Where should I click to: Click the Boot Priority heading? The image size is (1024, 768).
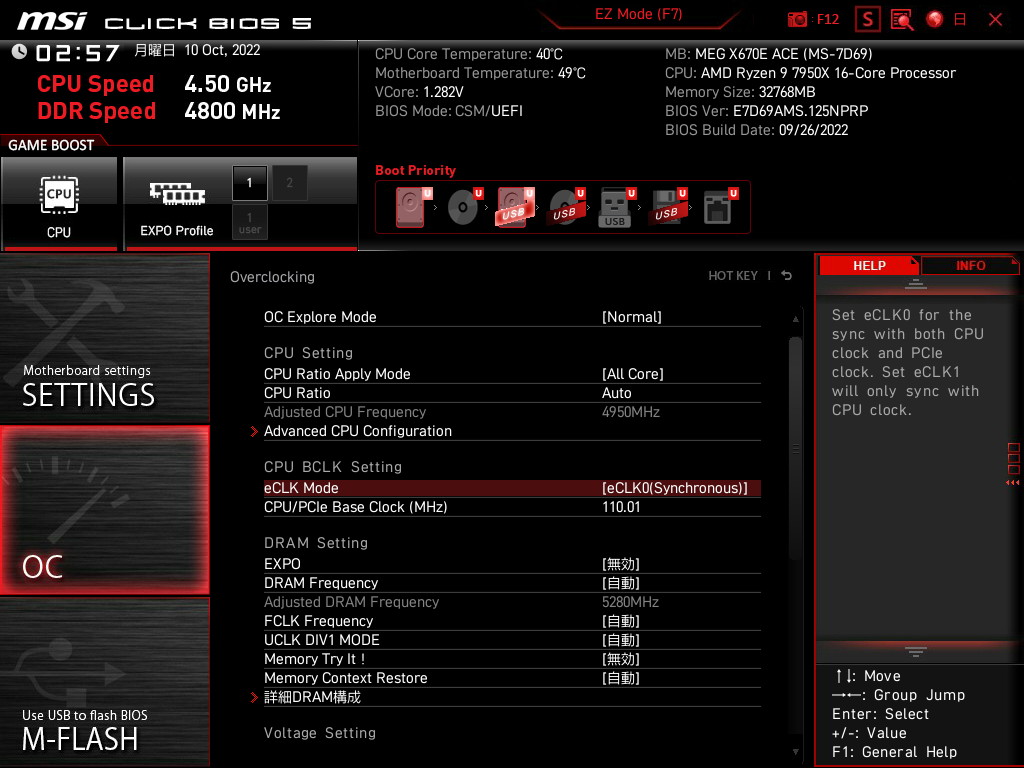click(x=415, y=170)
